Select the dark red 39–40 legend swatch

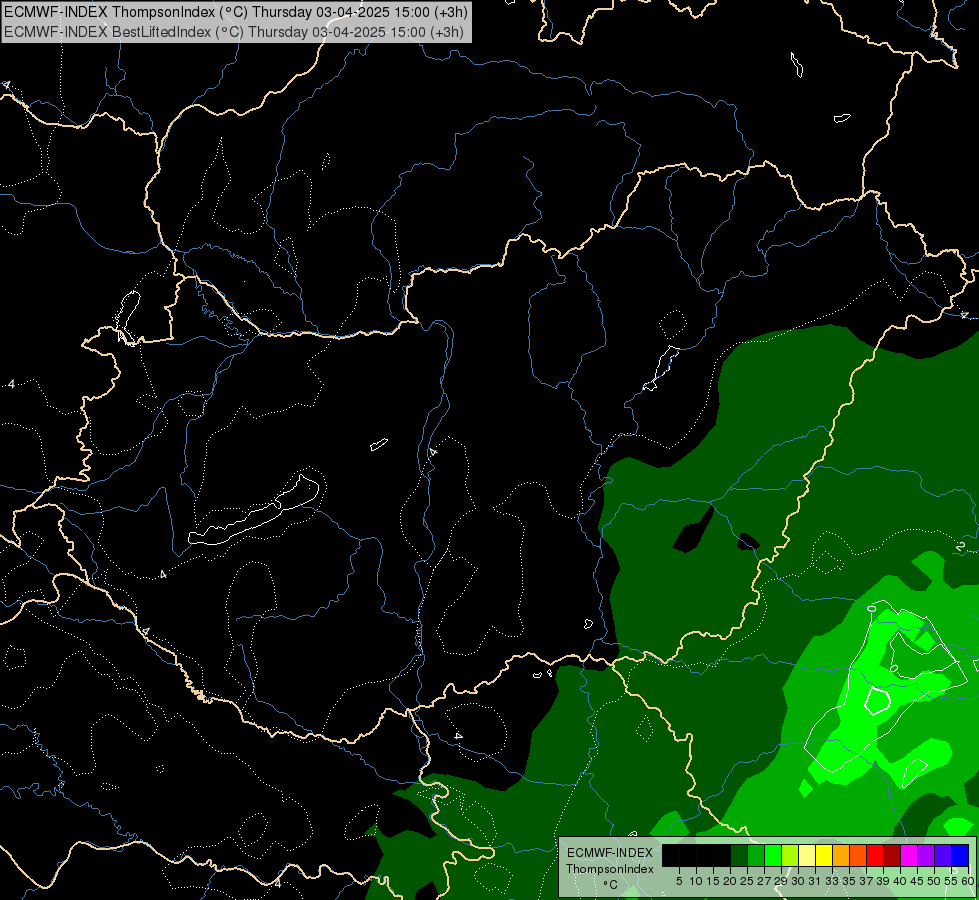[x=892, y=855]
